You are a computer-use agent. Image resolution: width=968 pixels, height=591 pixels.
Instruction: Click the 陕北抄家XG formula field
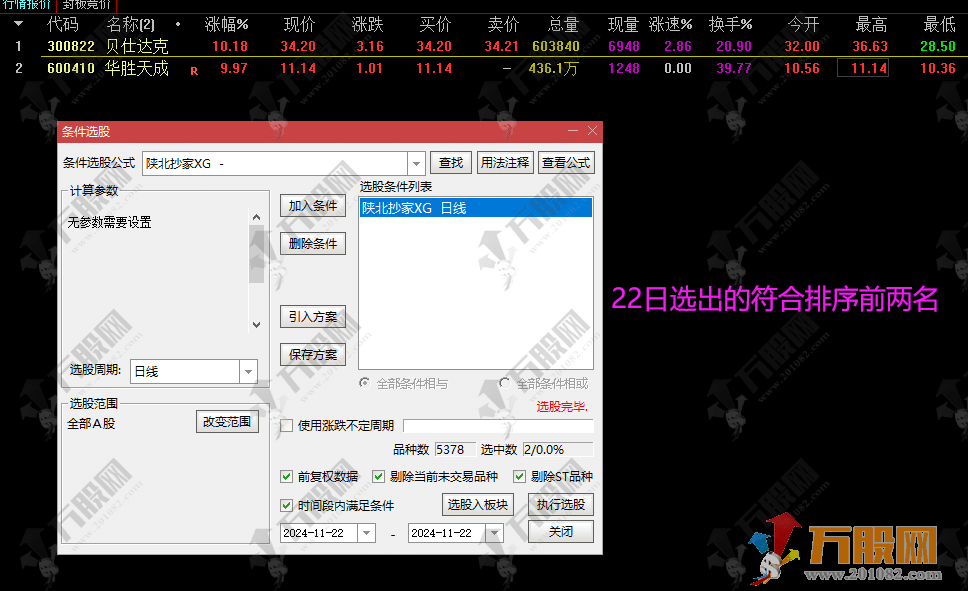click(x=275, y=164)
